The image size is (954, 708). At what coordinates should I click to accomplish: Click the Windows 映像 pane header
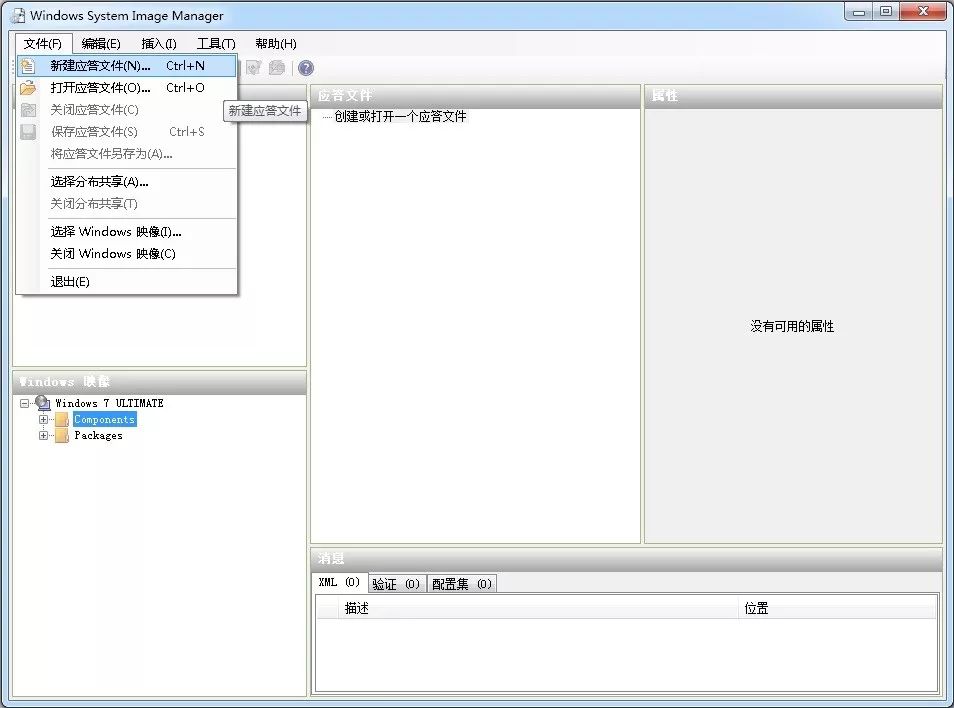[159, 382]
